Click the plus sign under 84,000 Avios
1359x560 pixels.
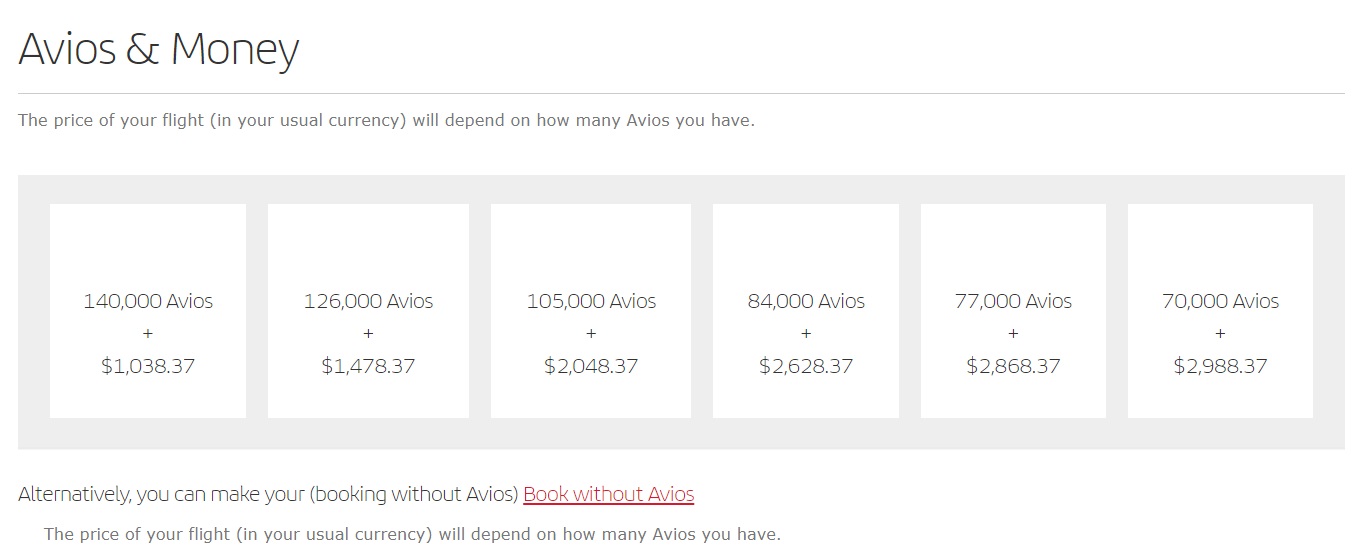tap(806, 333)
